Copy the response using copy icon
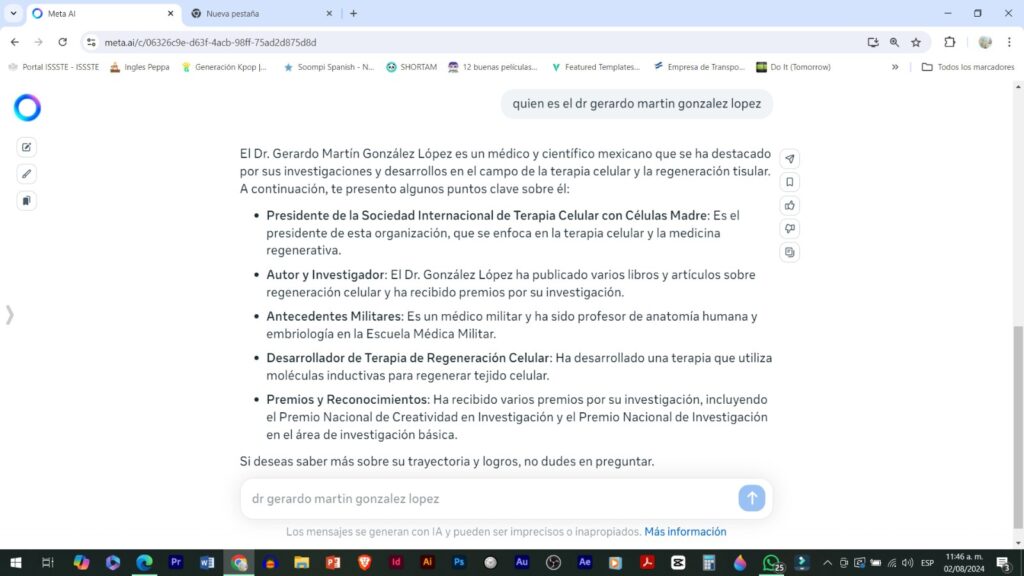 point(790,252)
